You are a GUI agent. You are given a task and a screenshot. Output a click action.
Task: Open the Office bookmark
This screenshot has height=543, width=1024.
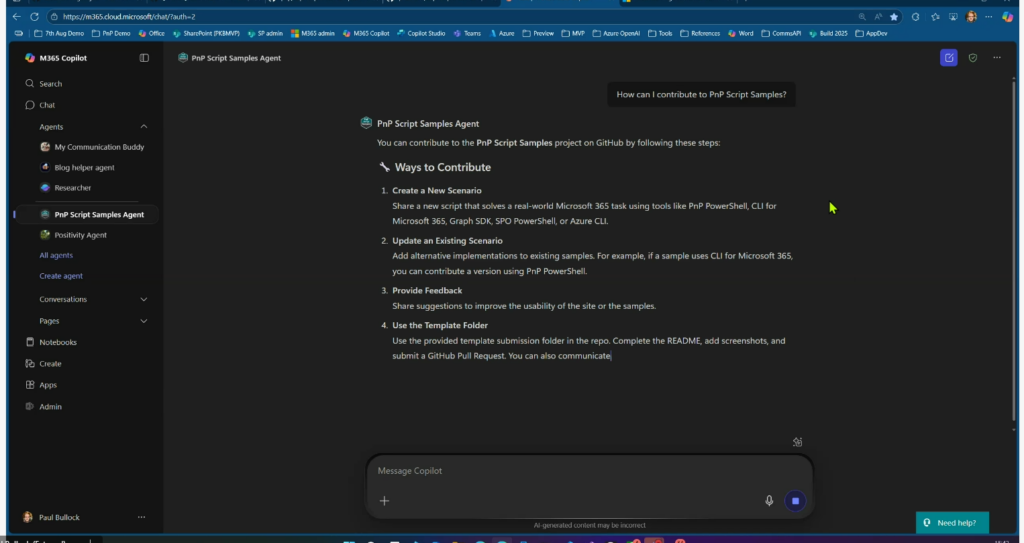coord(152,33)
